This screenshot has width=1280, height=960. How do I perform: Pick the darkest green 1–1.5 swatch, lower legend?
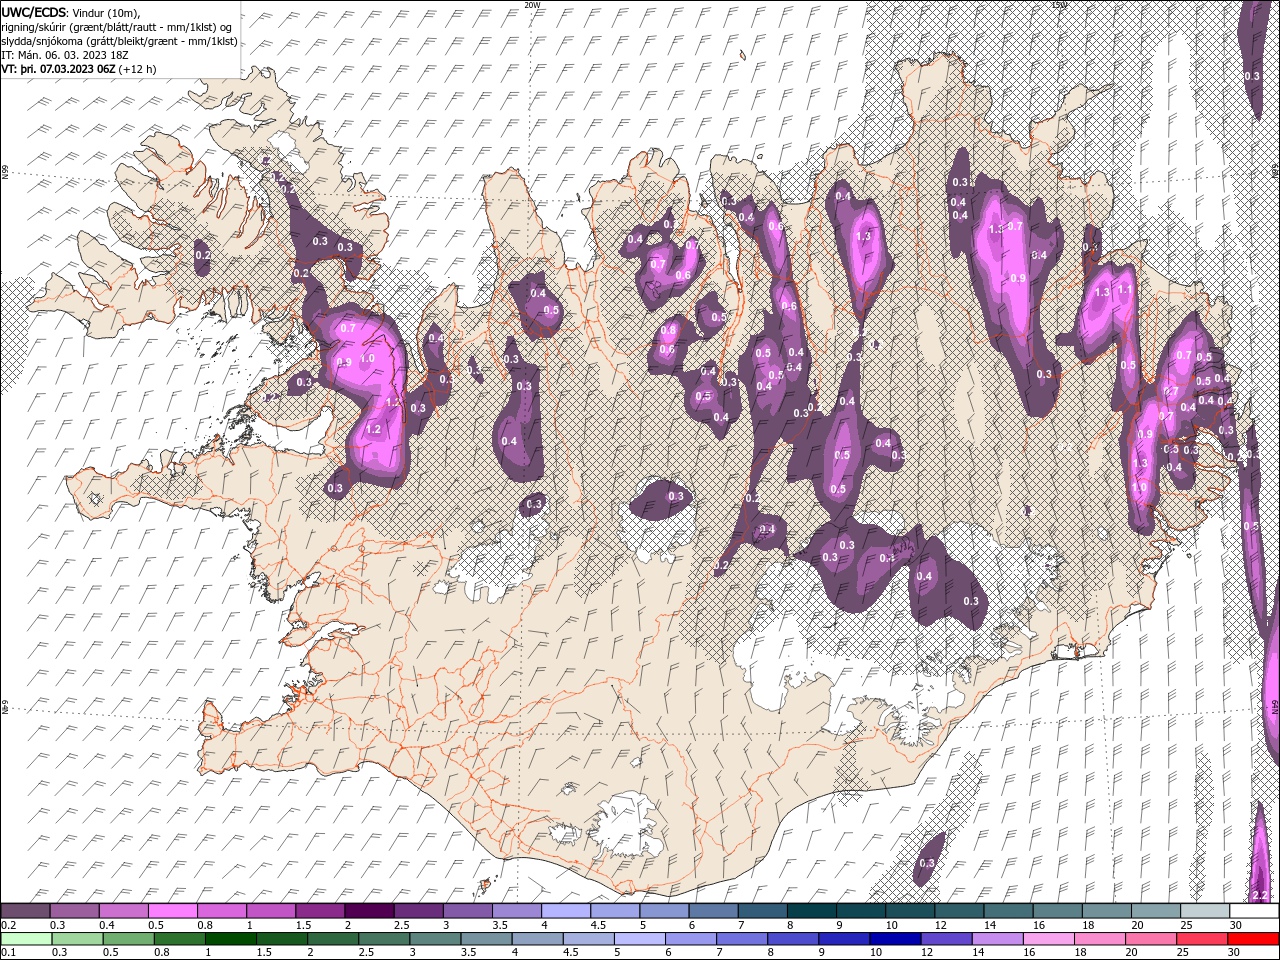(231, 939)
